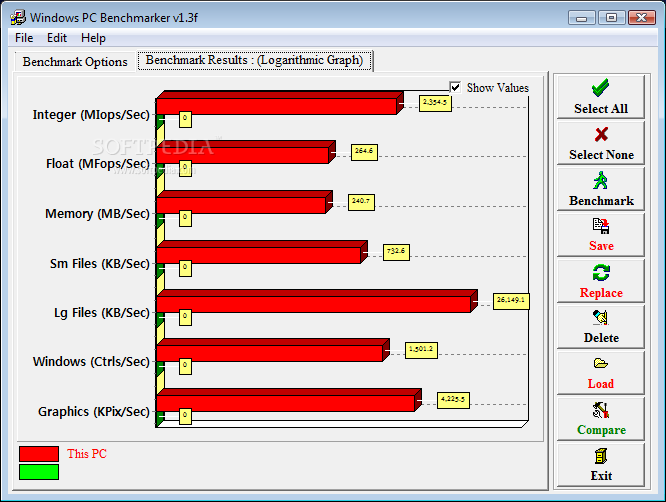Click the red Load label

point(601,384)
